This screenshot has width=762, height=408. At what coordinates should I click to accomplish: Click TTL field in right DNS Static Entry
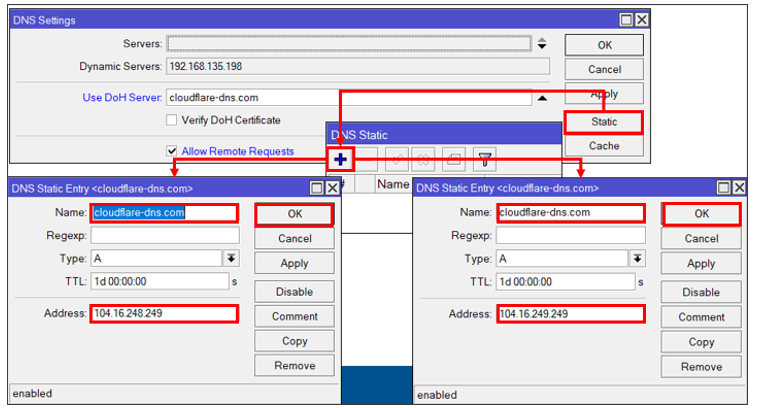coord(565,282)
